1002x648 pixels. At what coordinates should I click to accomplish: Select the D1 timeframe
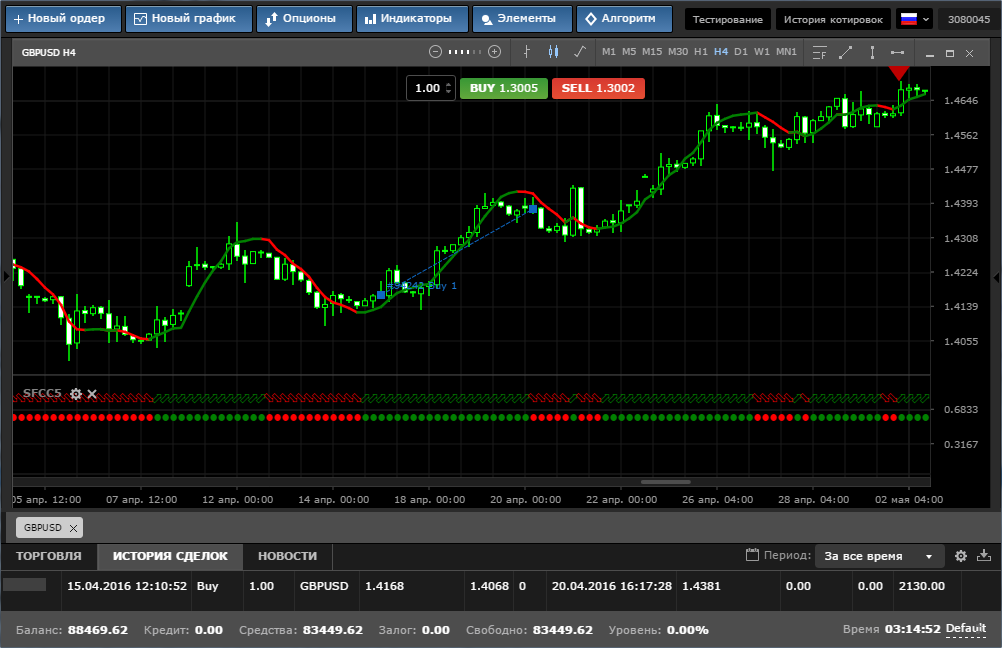point(741,52)
